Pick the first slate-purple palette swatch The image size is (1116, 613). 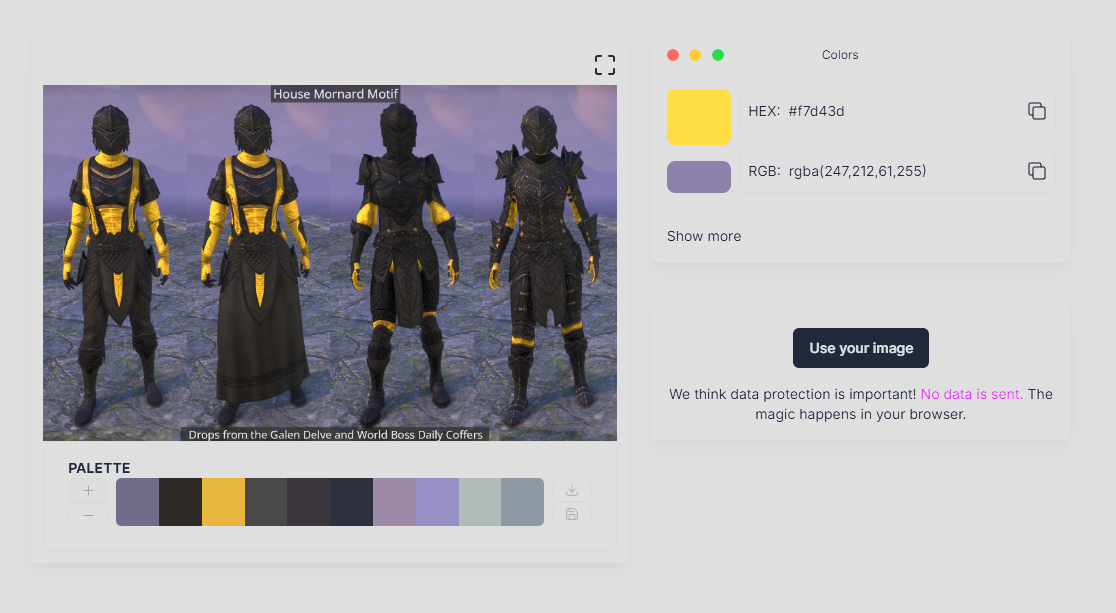coord(137,502)
